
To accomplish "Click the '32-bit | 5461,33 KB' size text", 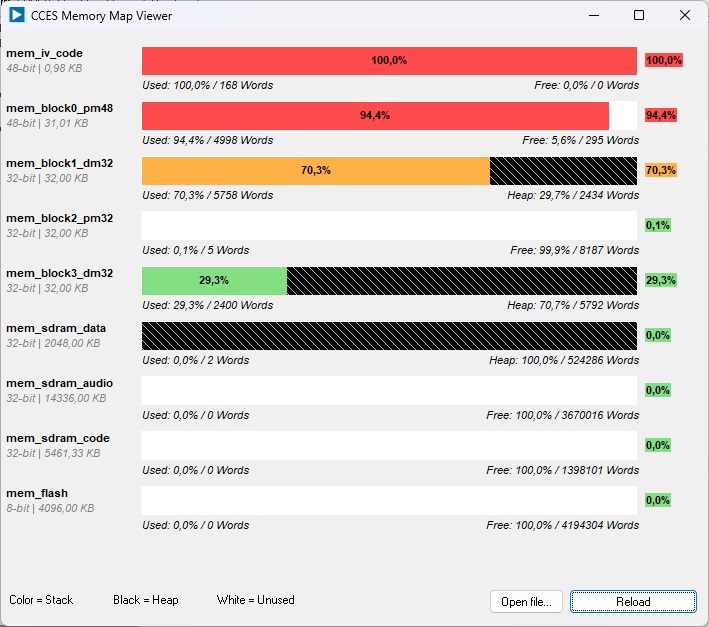I will click(x=53, y=453).
